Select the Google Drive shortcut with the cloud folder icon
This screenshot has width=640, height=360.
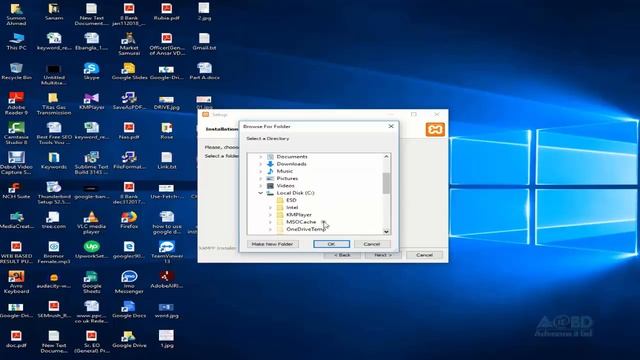pos(129,340)
